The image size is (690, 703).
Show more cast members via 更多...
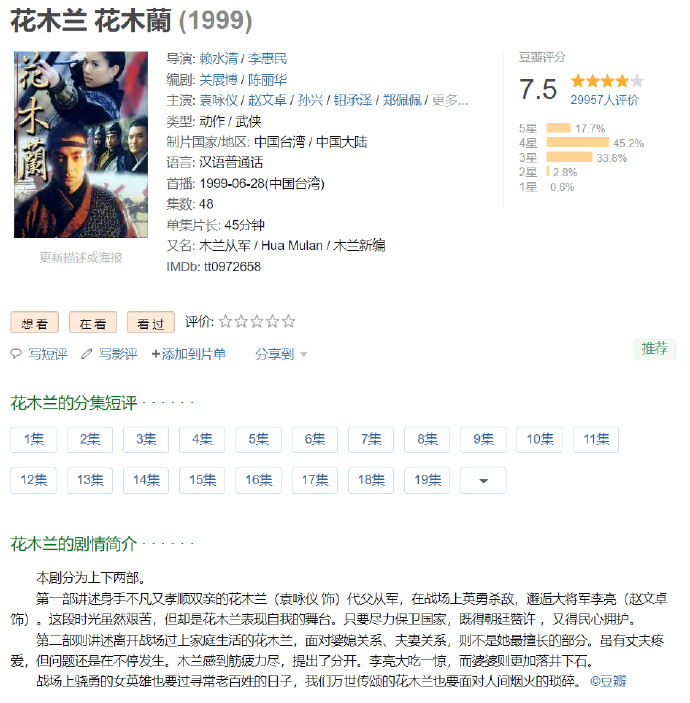click(x=448, y=100)
